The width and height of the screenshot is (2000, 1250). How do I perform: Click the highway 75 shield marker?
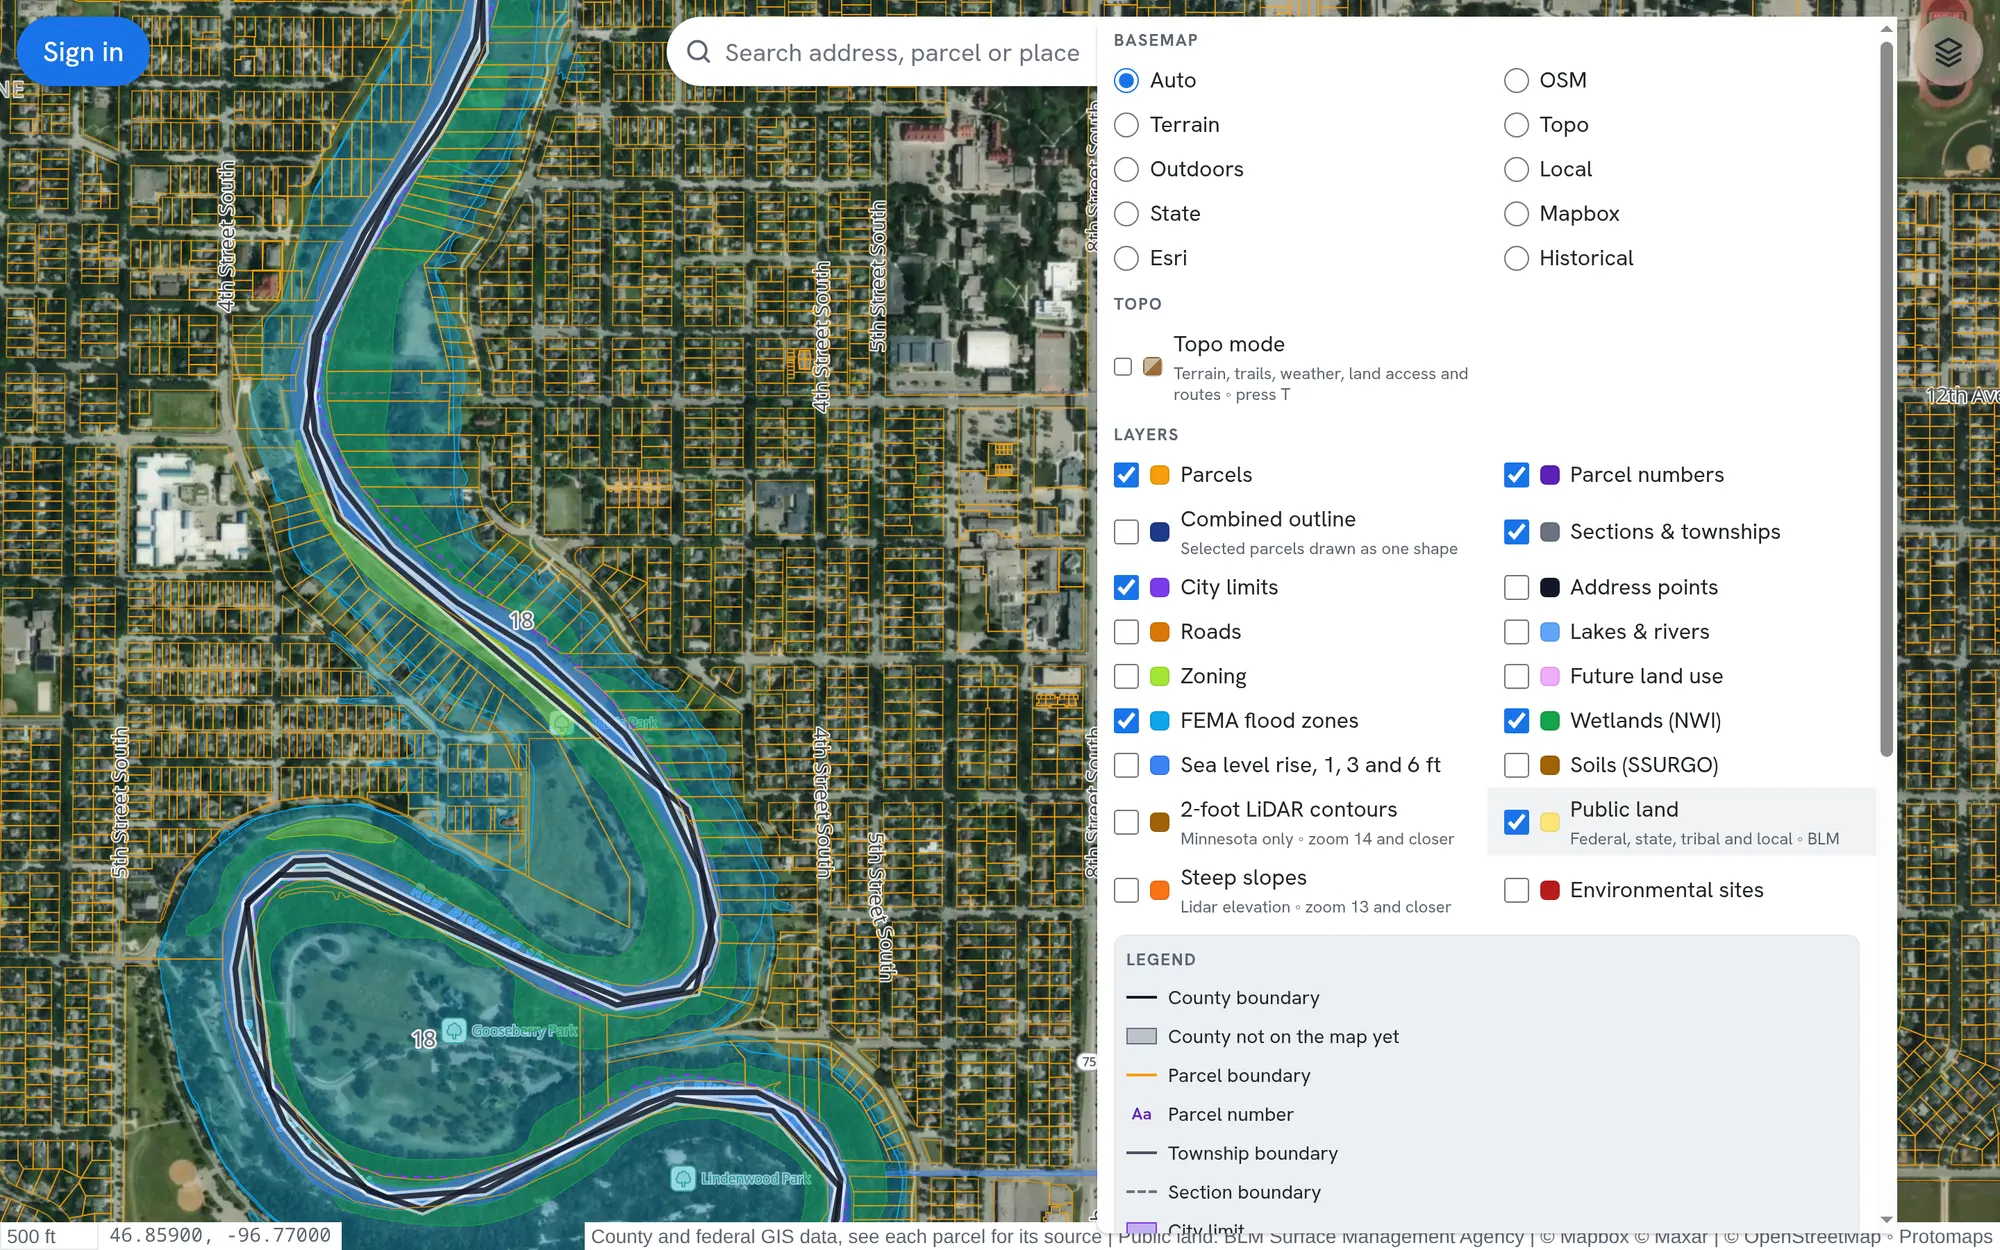click(1088, 1062)
